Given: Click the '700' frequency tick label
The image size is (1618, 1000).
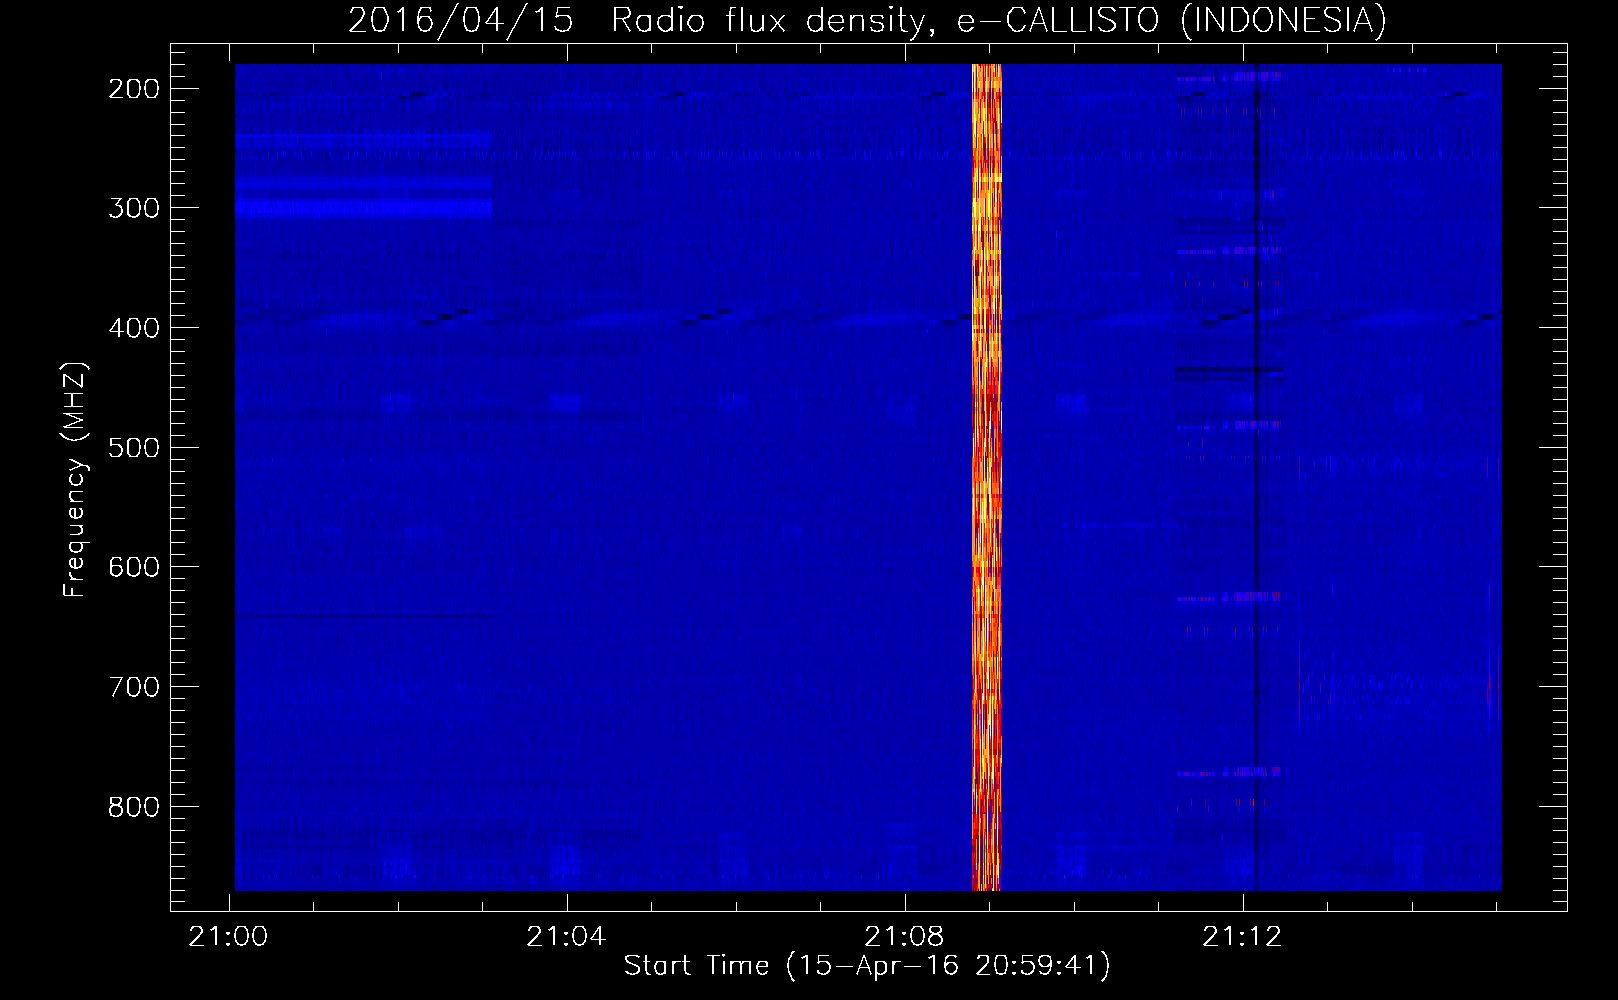Looking at the screenshot, I should click(133, 687).
